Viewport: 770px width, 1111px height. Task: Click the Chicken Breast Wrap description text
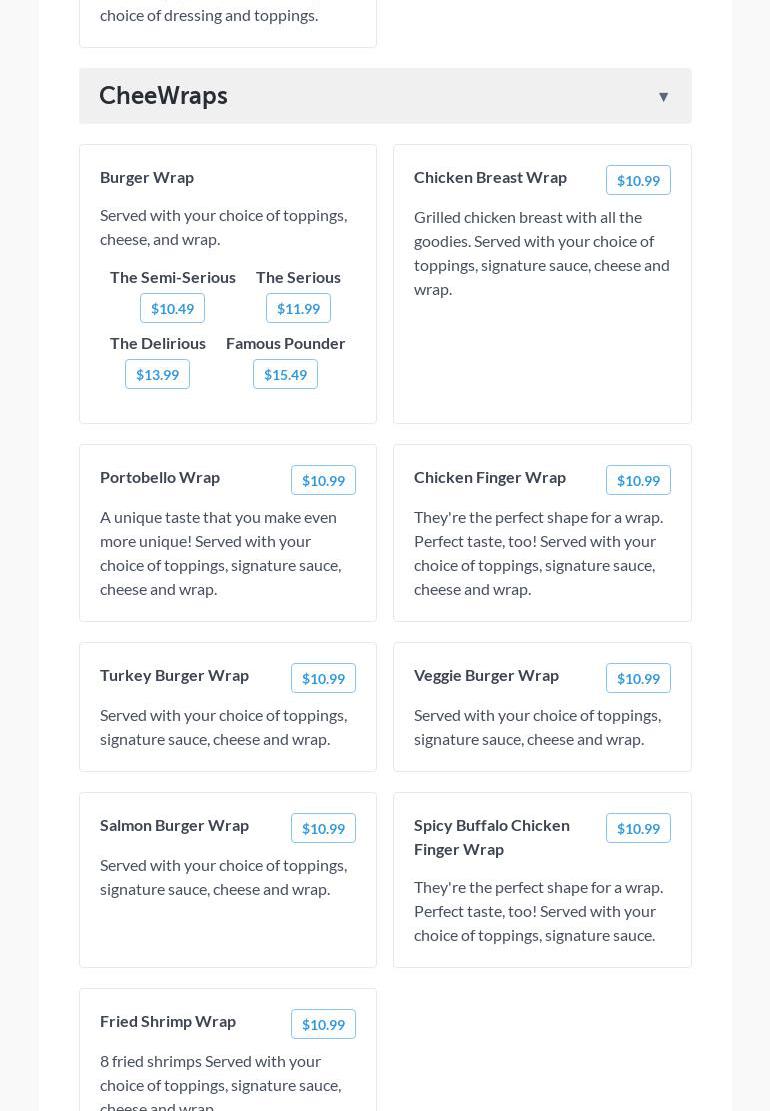pyautogui.click(x=541, y=253)
